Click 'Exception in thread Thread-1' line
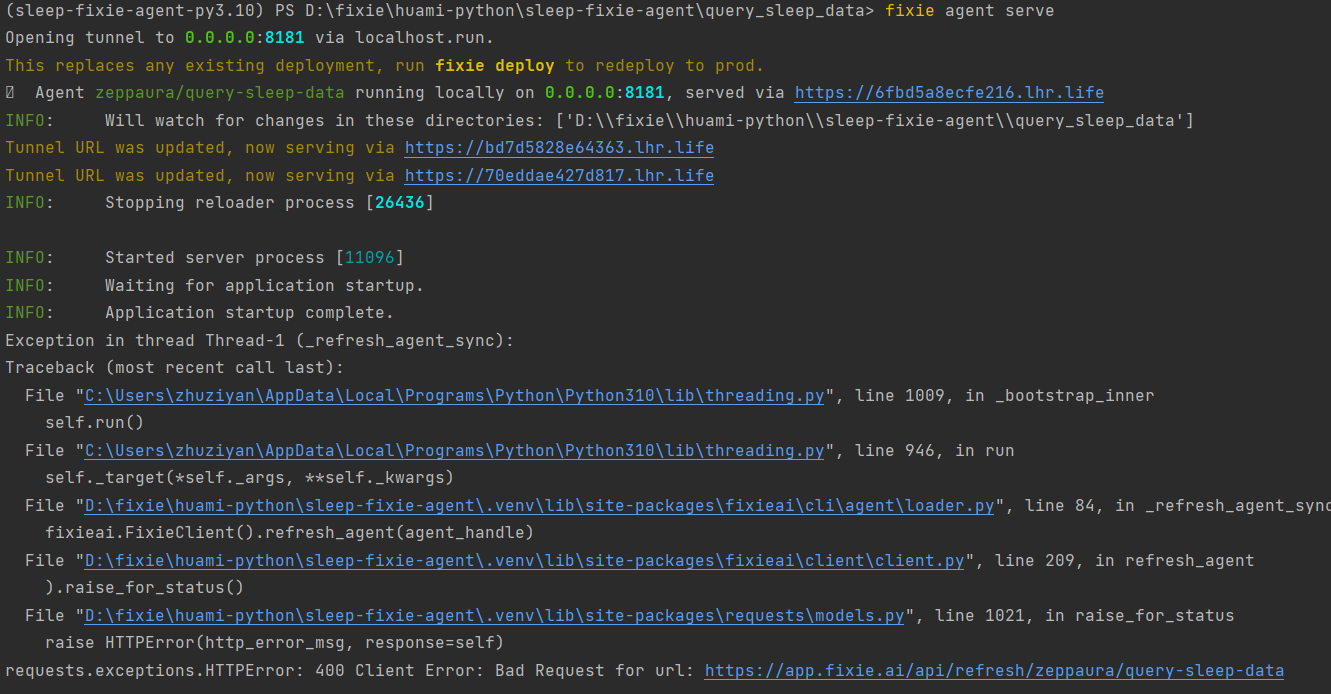This screenshot has width=1331, height=694. click(x=260, y=341)
